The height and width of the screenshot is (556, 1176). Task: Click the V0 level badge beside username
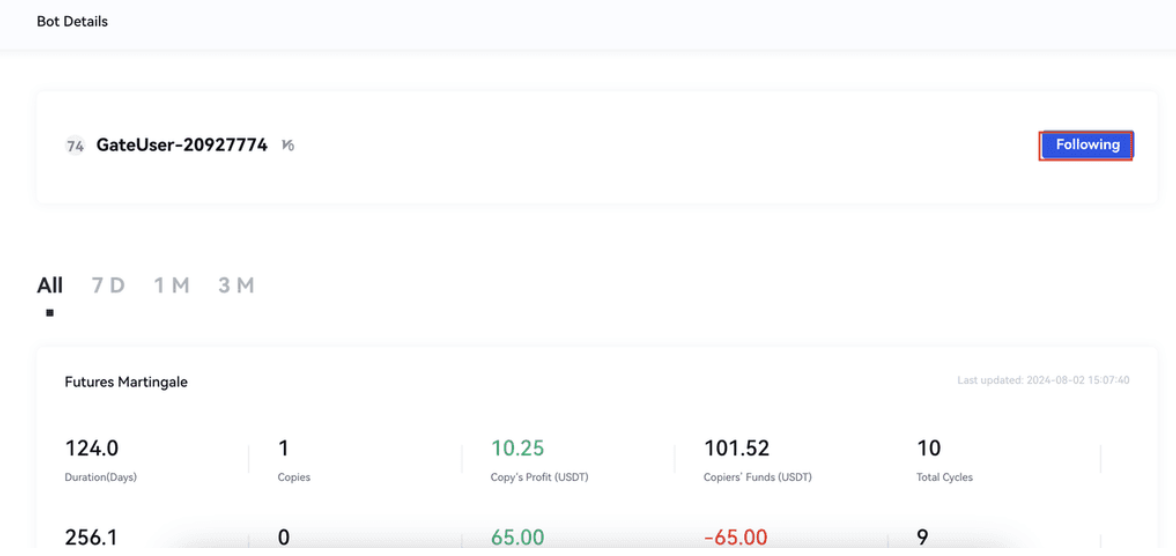pyautogui.click(x=288, y=146)
